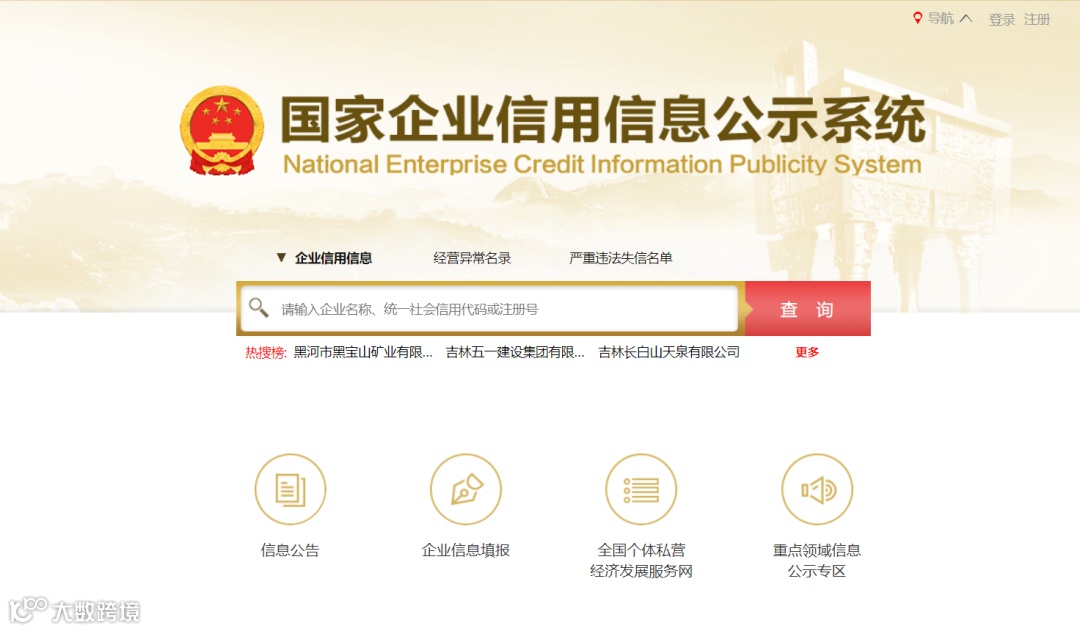Click 更多 to see more hot searches
Screen dimensions: 1080x631
pyautogui.click(x=807, y=352)
